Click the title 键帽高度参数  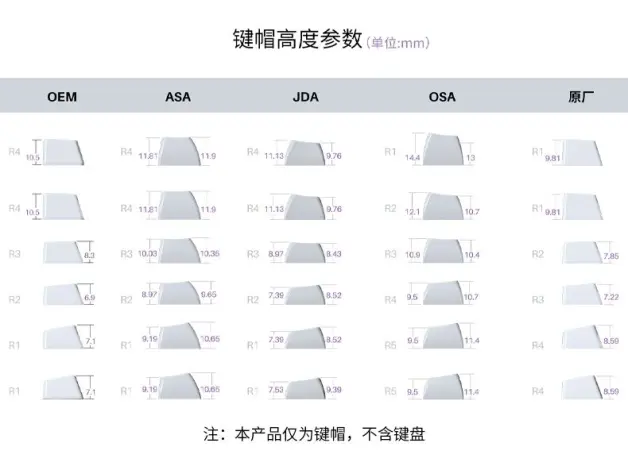tap(298, 39)
